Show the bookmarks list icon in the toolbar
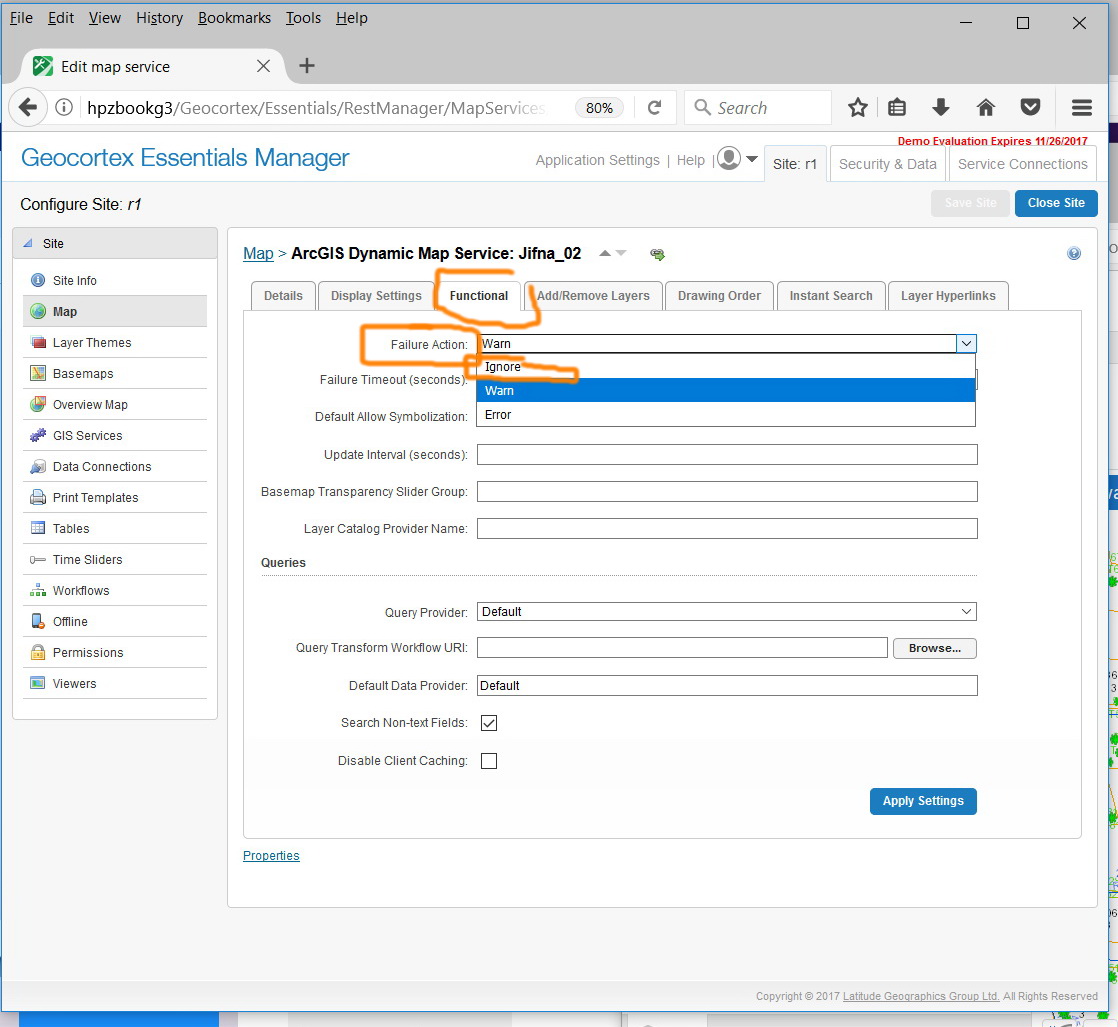Image resolution: width=1118 pixels, height=1027 pixels. point(897,108)
